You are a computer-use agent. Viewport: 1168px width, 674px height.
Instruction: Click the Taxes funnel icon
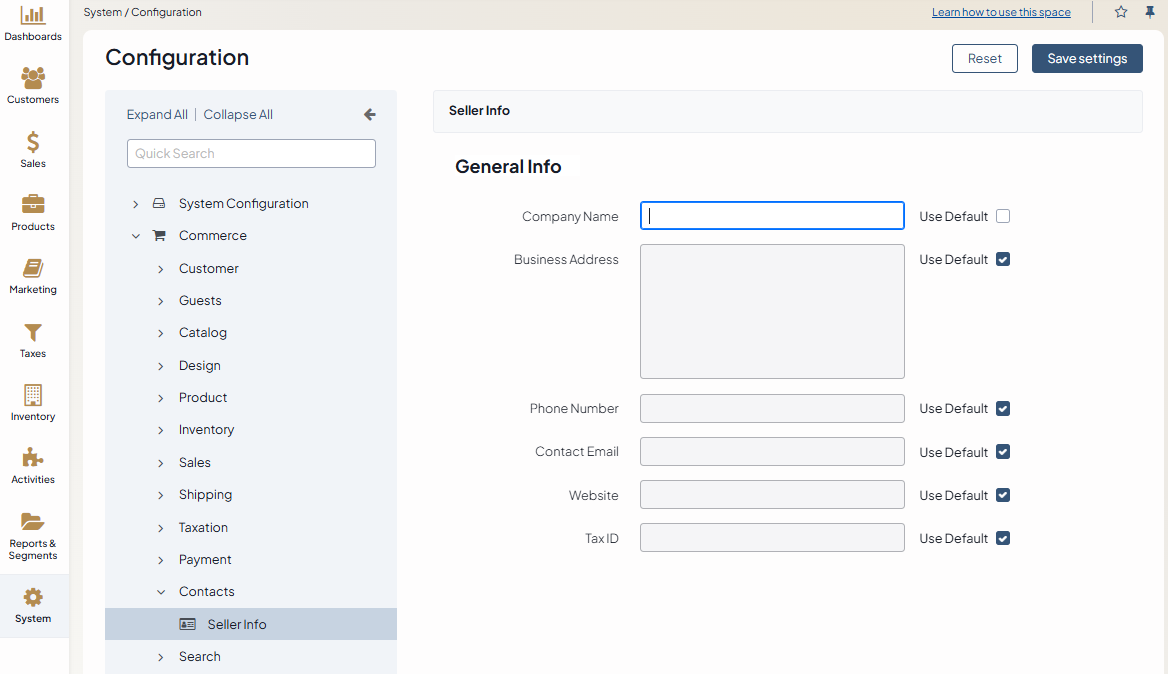pos(33,332)
